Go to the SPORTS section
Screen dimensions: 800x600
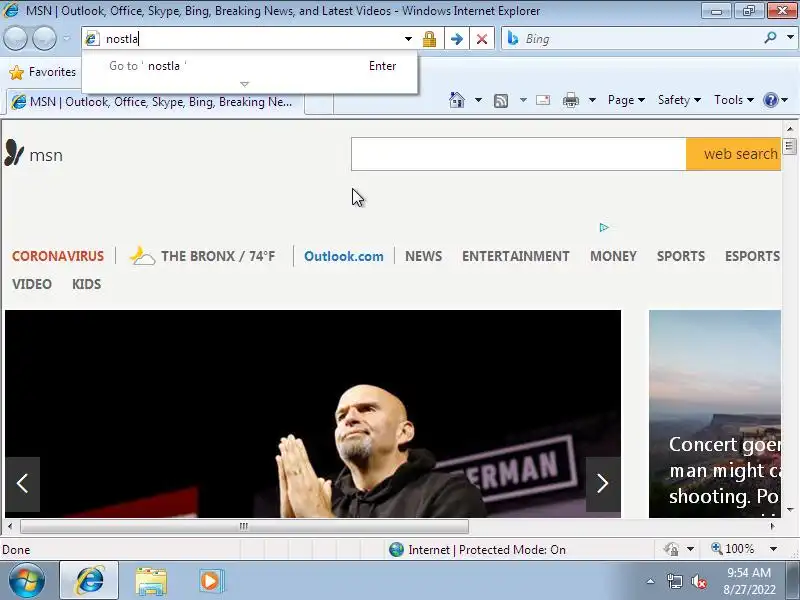tap(681, 256)
